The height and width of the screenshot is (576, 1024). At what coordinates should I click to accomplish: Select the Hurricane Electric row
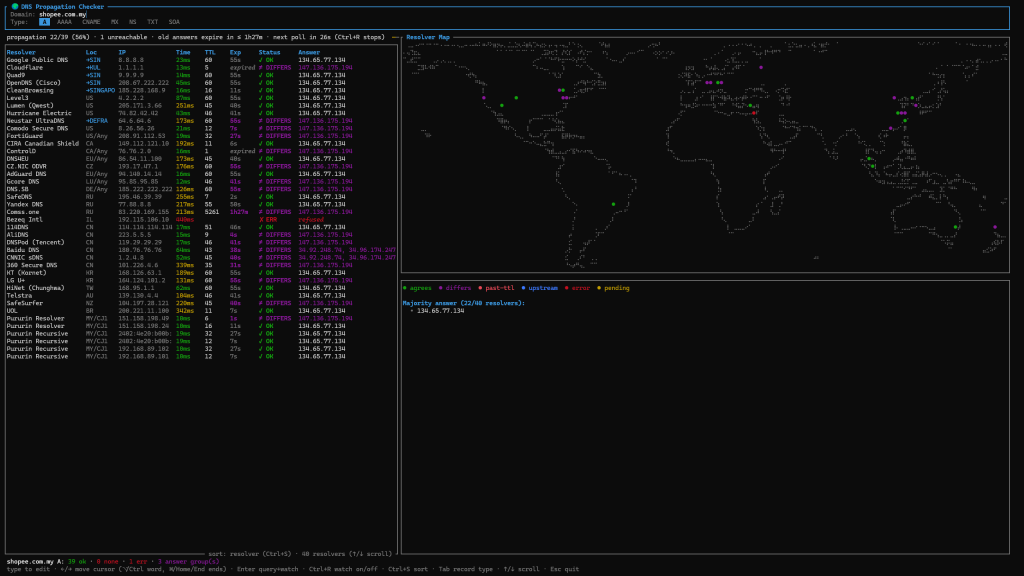[201, 113]
